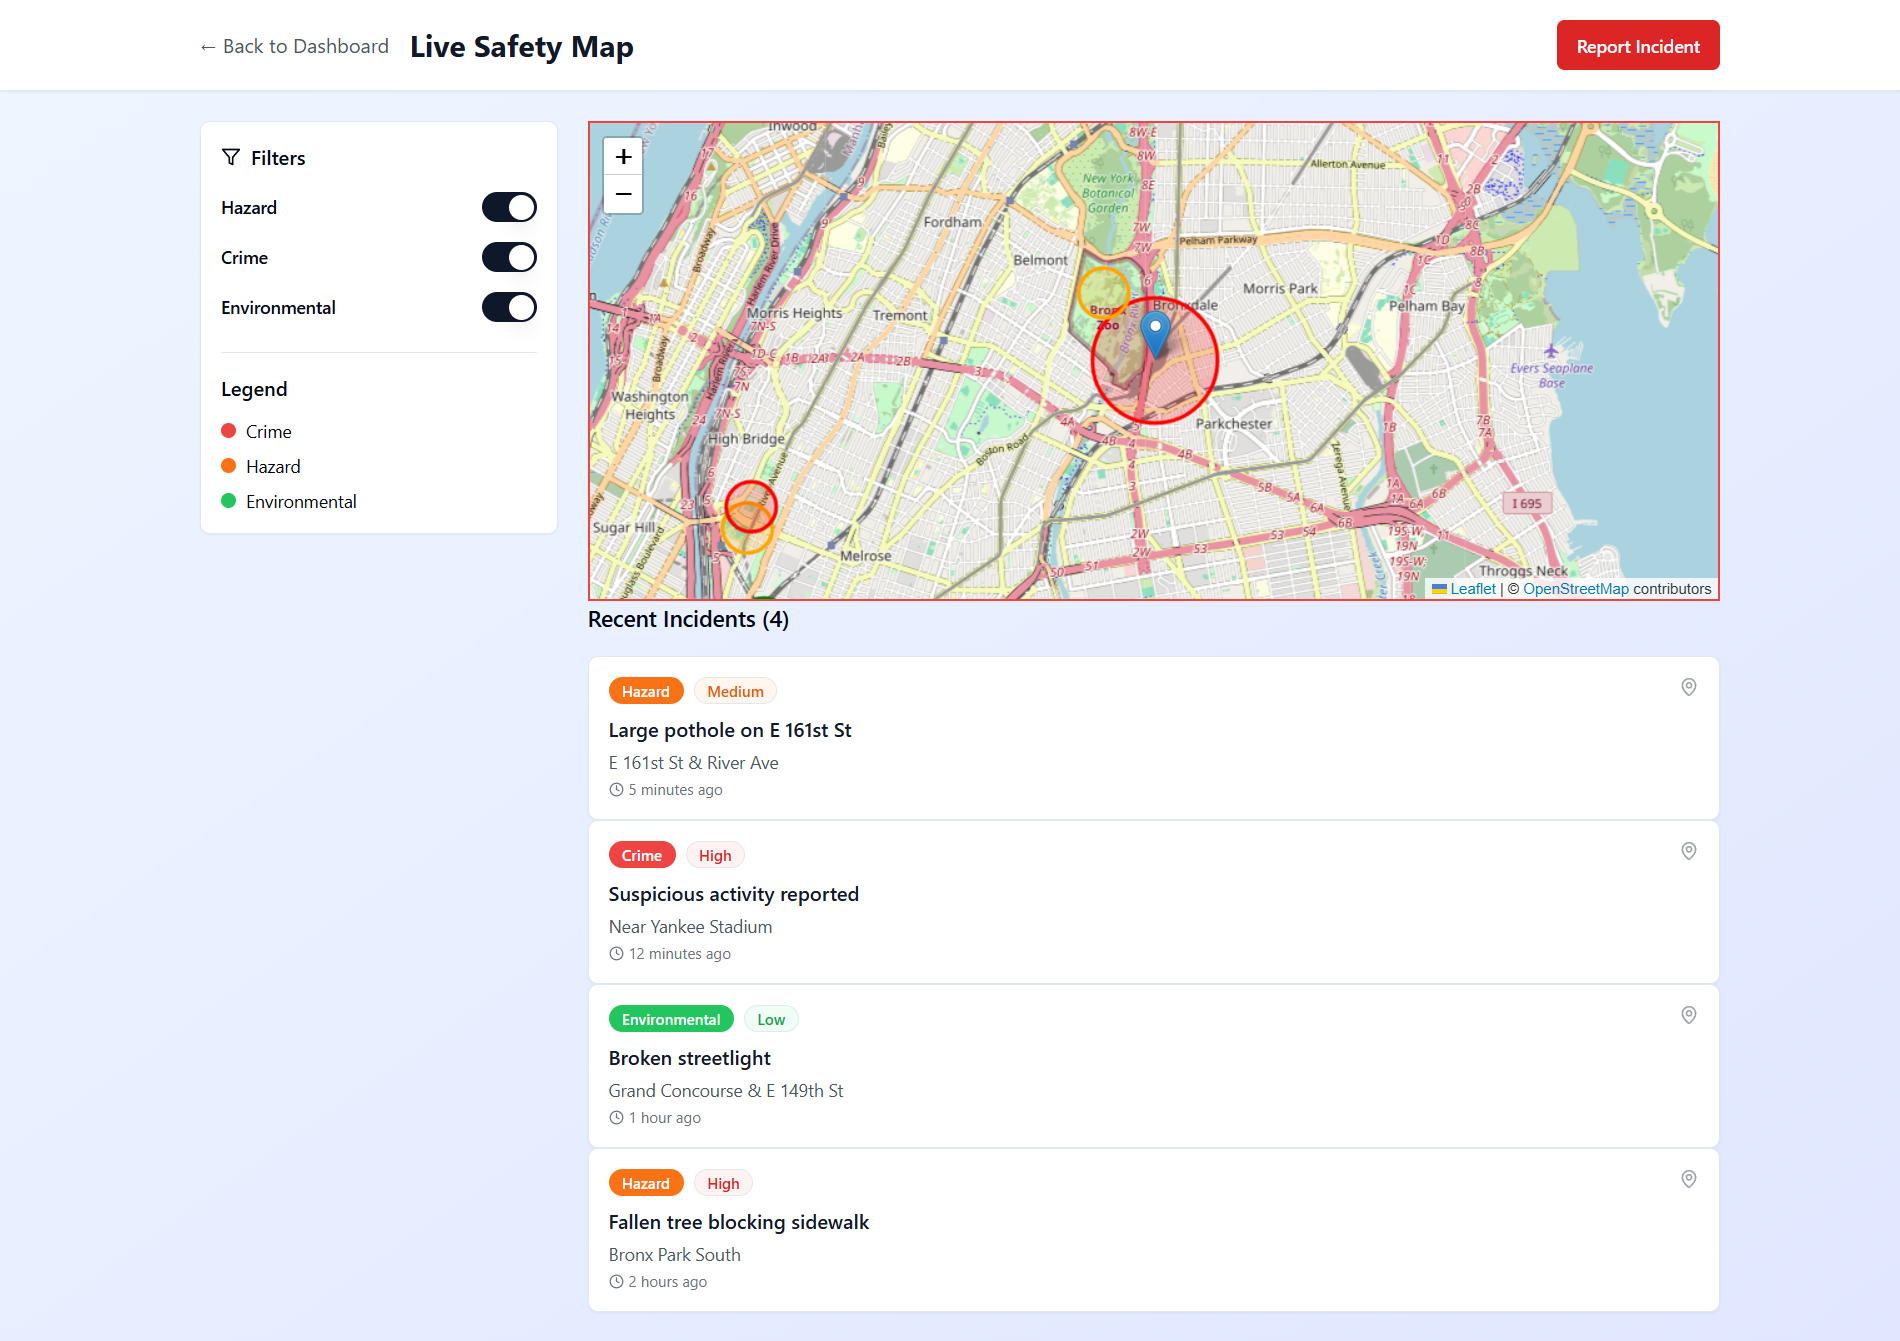The image size is (1900, 1341).
Task: Click Bronx Park South location text
Action: pos(675,1255)
